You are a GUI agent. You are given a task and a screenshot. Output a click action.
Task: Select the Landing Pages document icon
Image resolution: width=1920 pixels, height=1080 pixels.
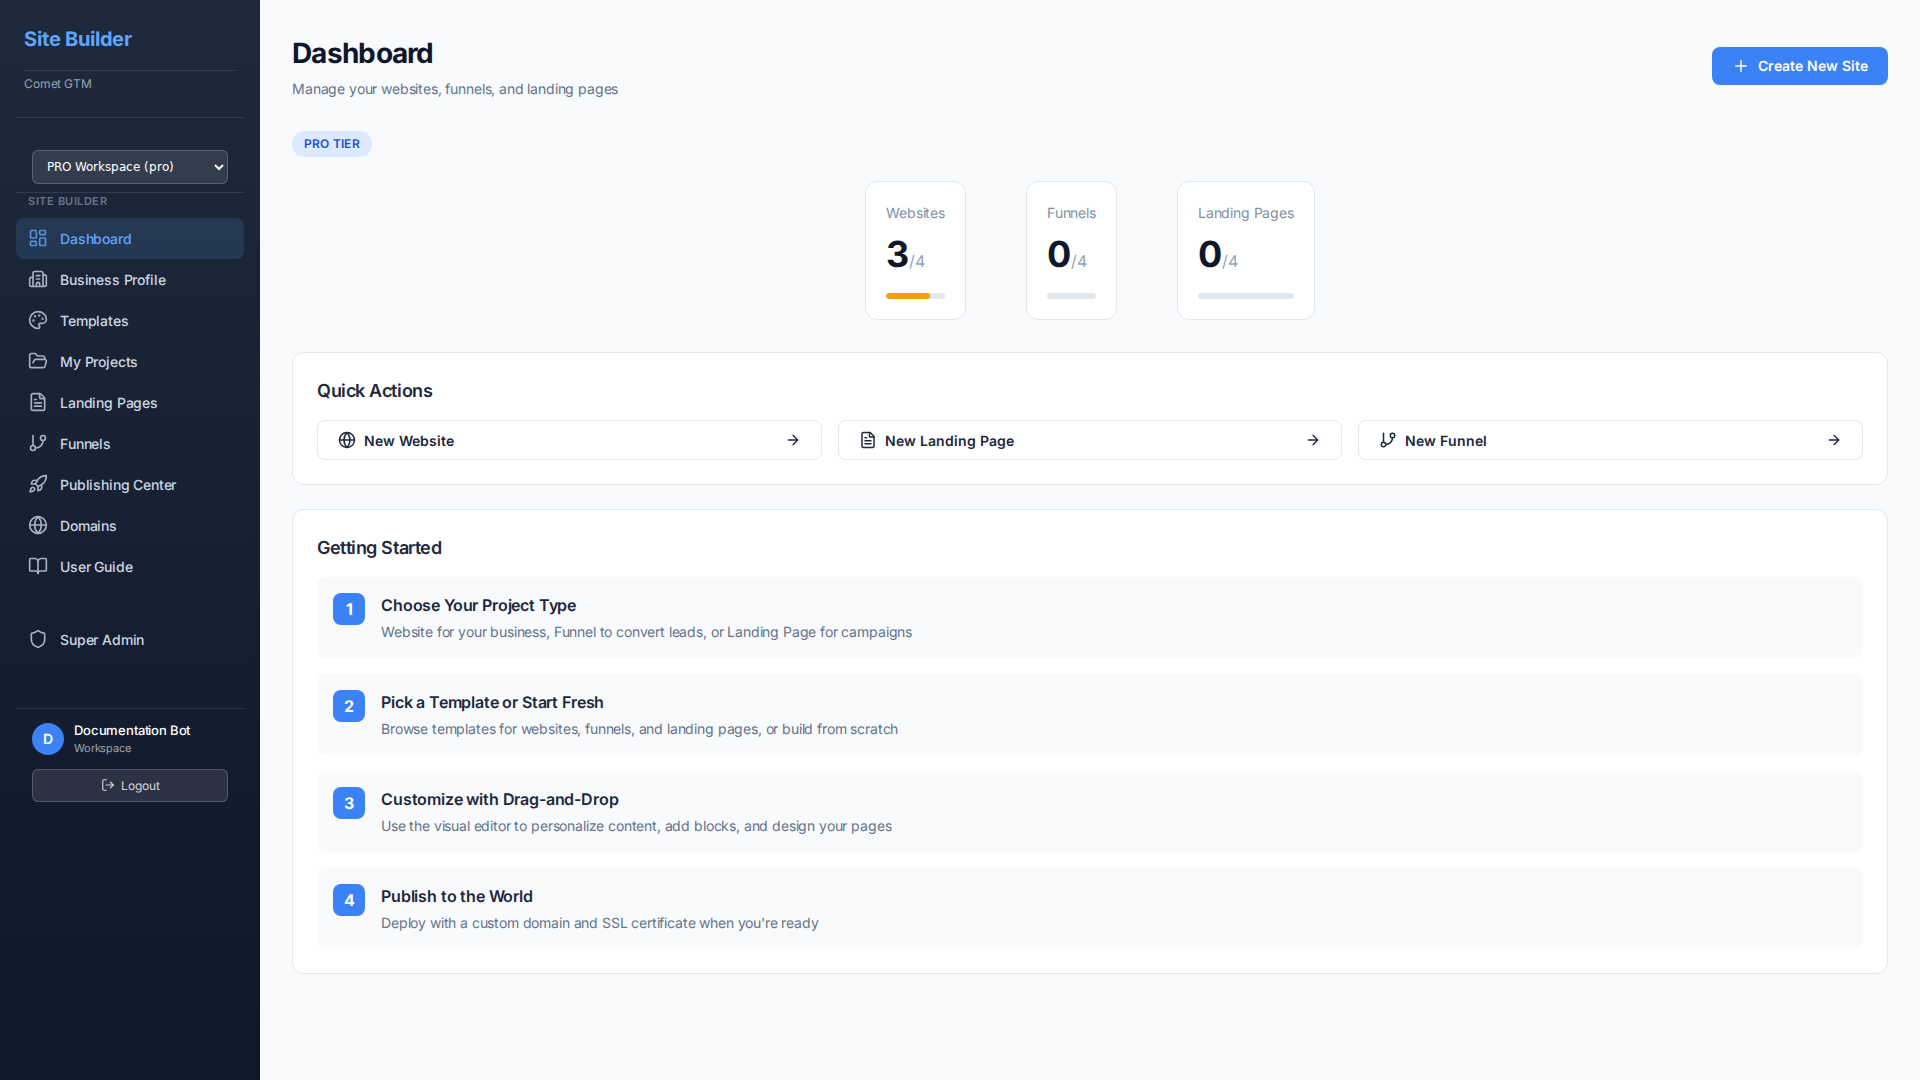click(38, 403)
